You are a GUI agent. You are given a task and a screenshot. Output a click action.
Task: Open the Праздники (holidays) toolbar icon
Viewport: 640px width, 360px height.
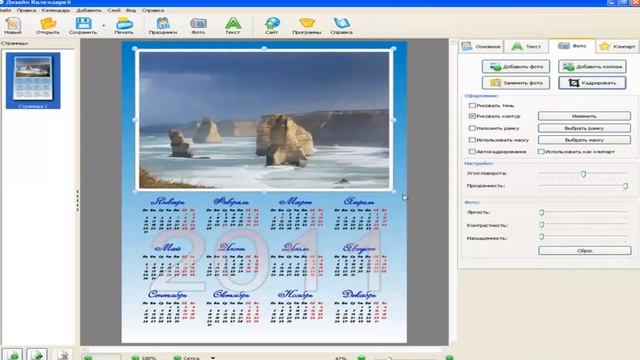point(163,25)
